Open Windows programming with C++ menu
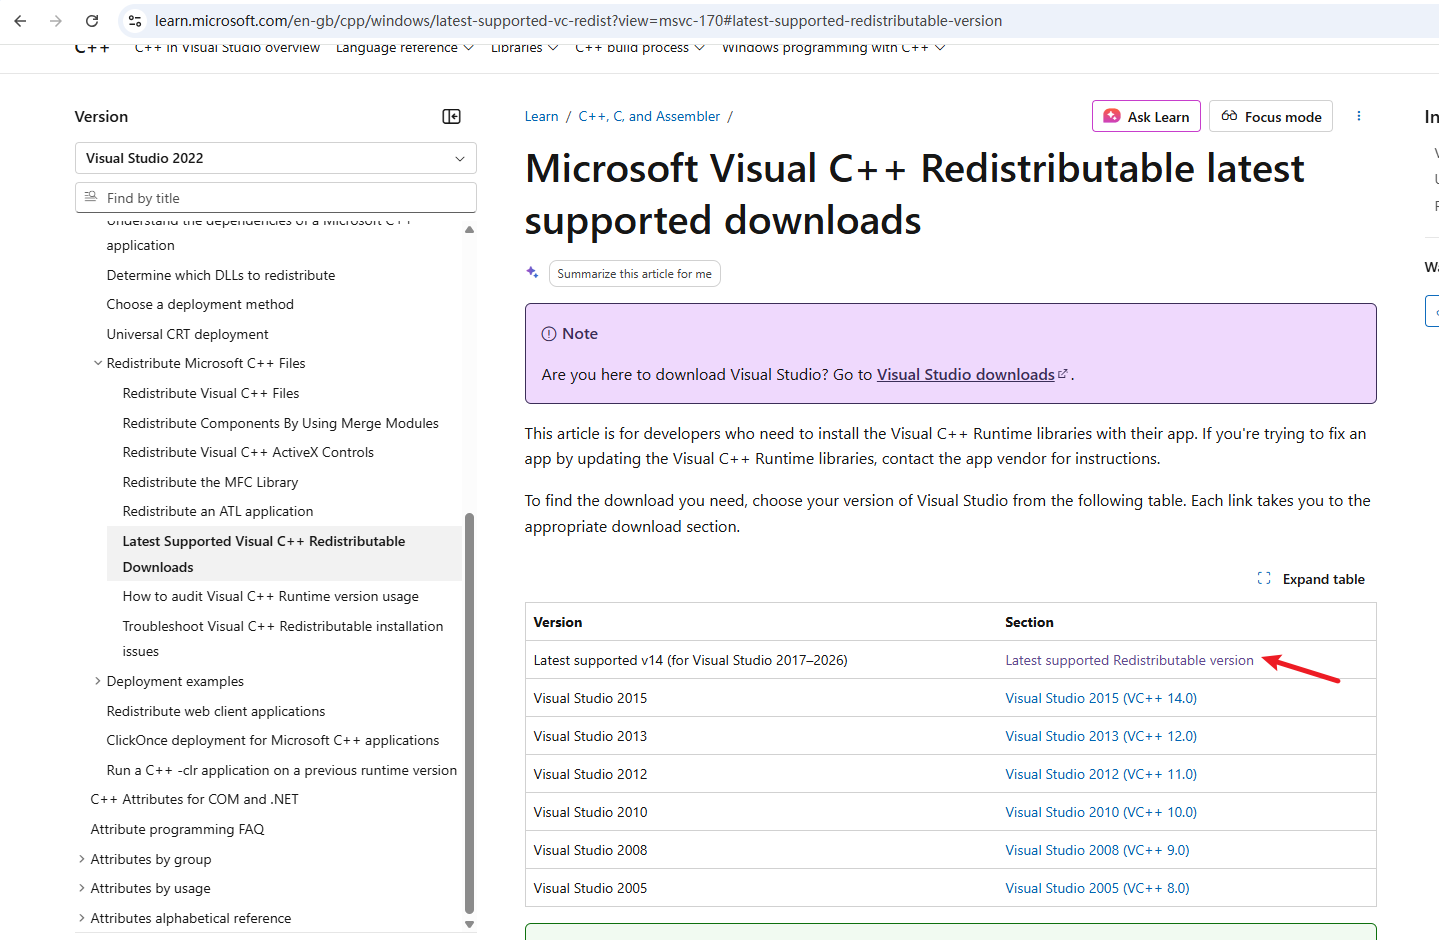This screenshot has width=1439, height=940. 834,48
